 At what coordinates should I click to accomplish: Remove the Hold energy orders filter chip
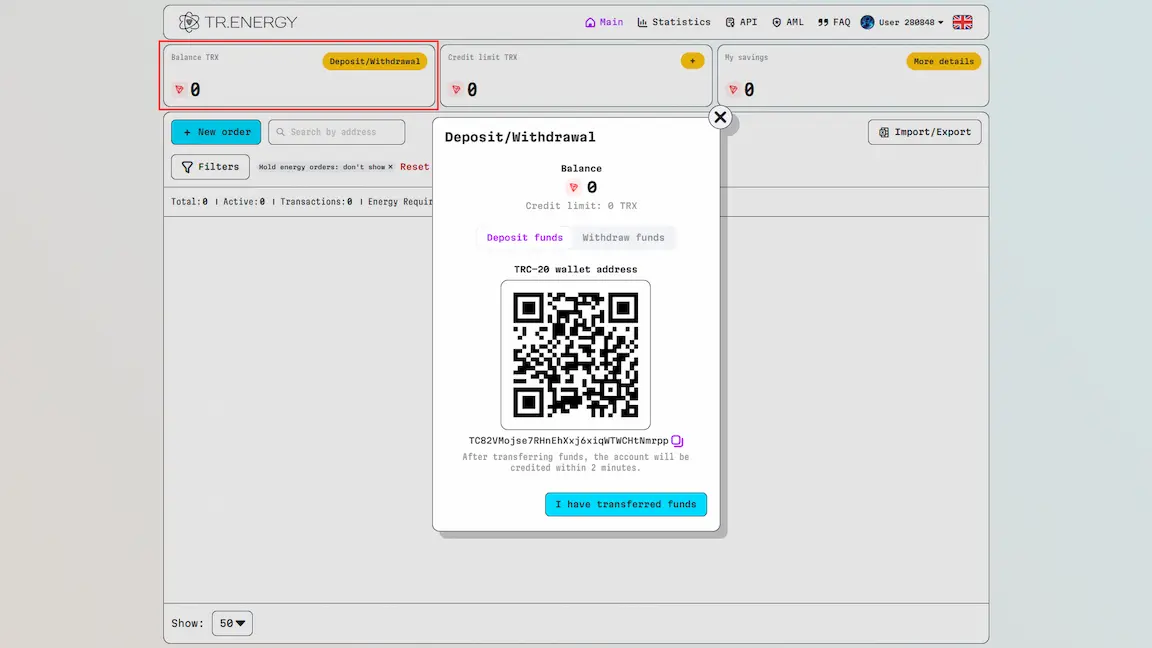pyautogui.click(x=390, y=167)
